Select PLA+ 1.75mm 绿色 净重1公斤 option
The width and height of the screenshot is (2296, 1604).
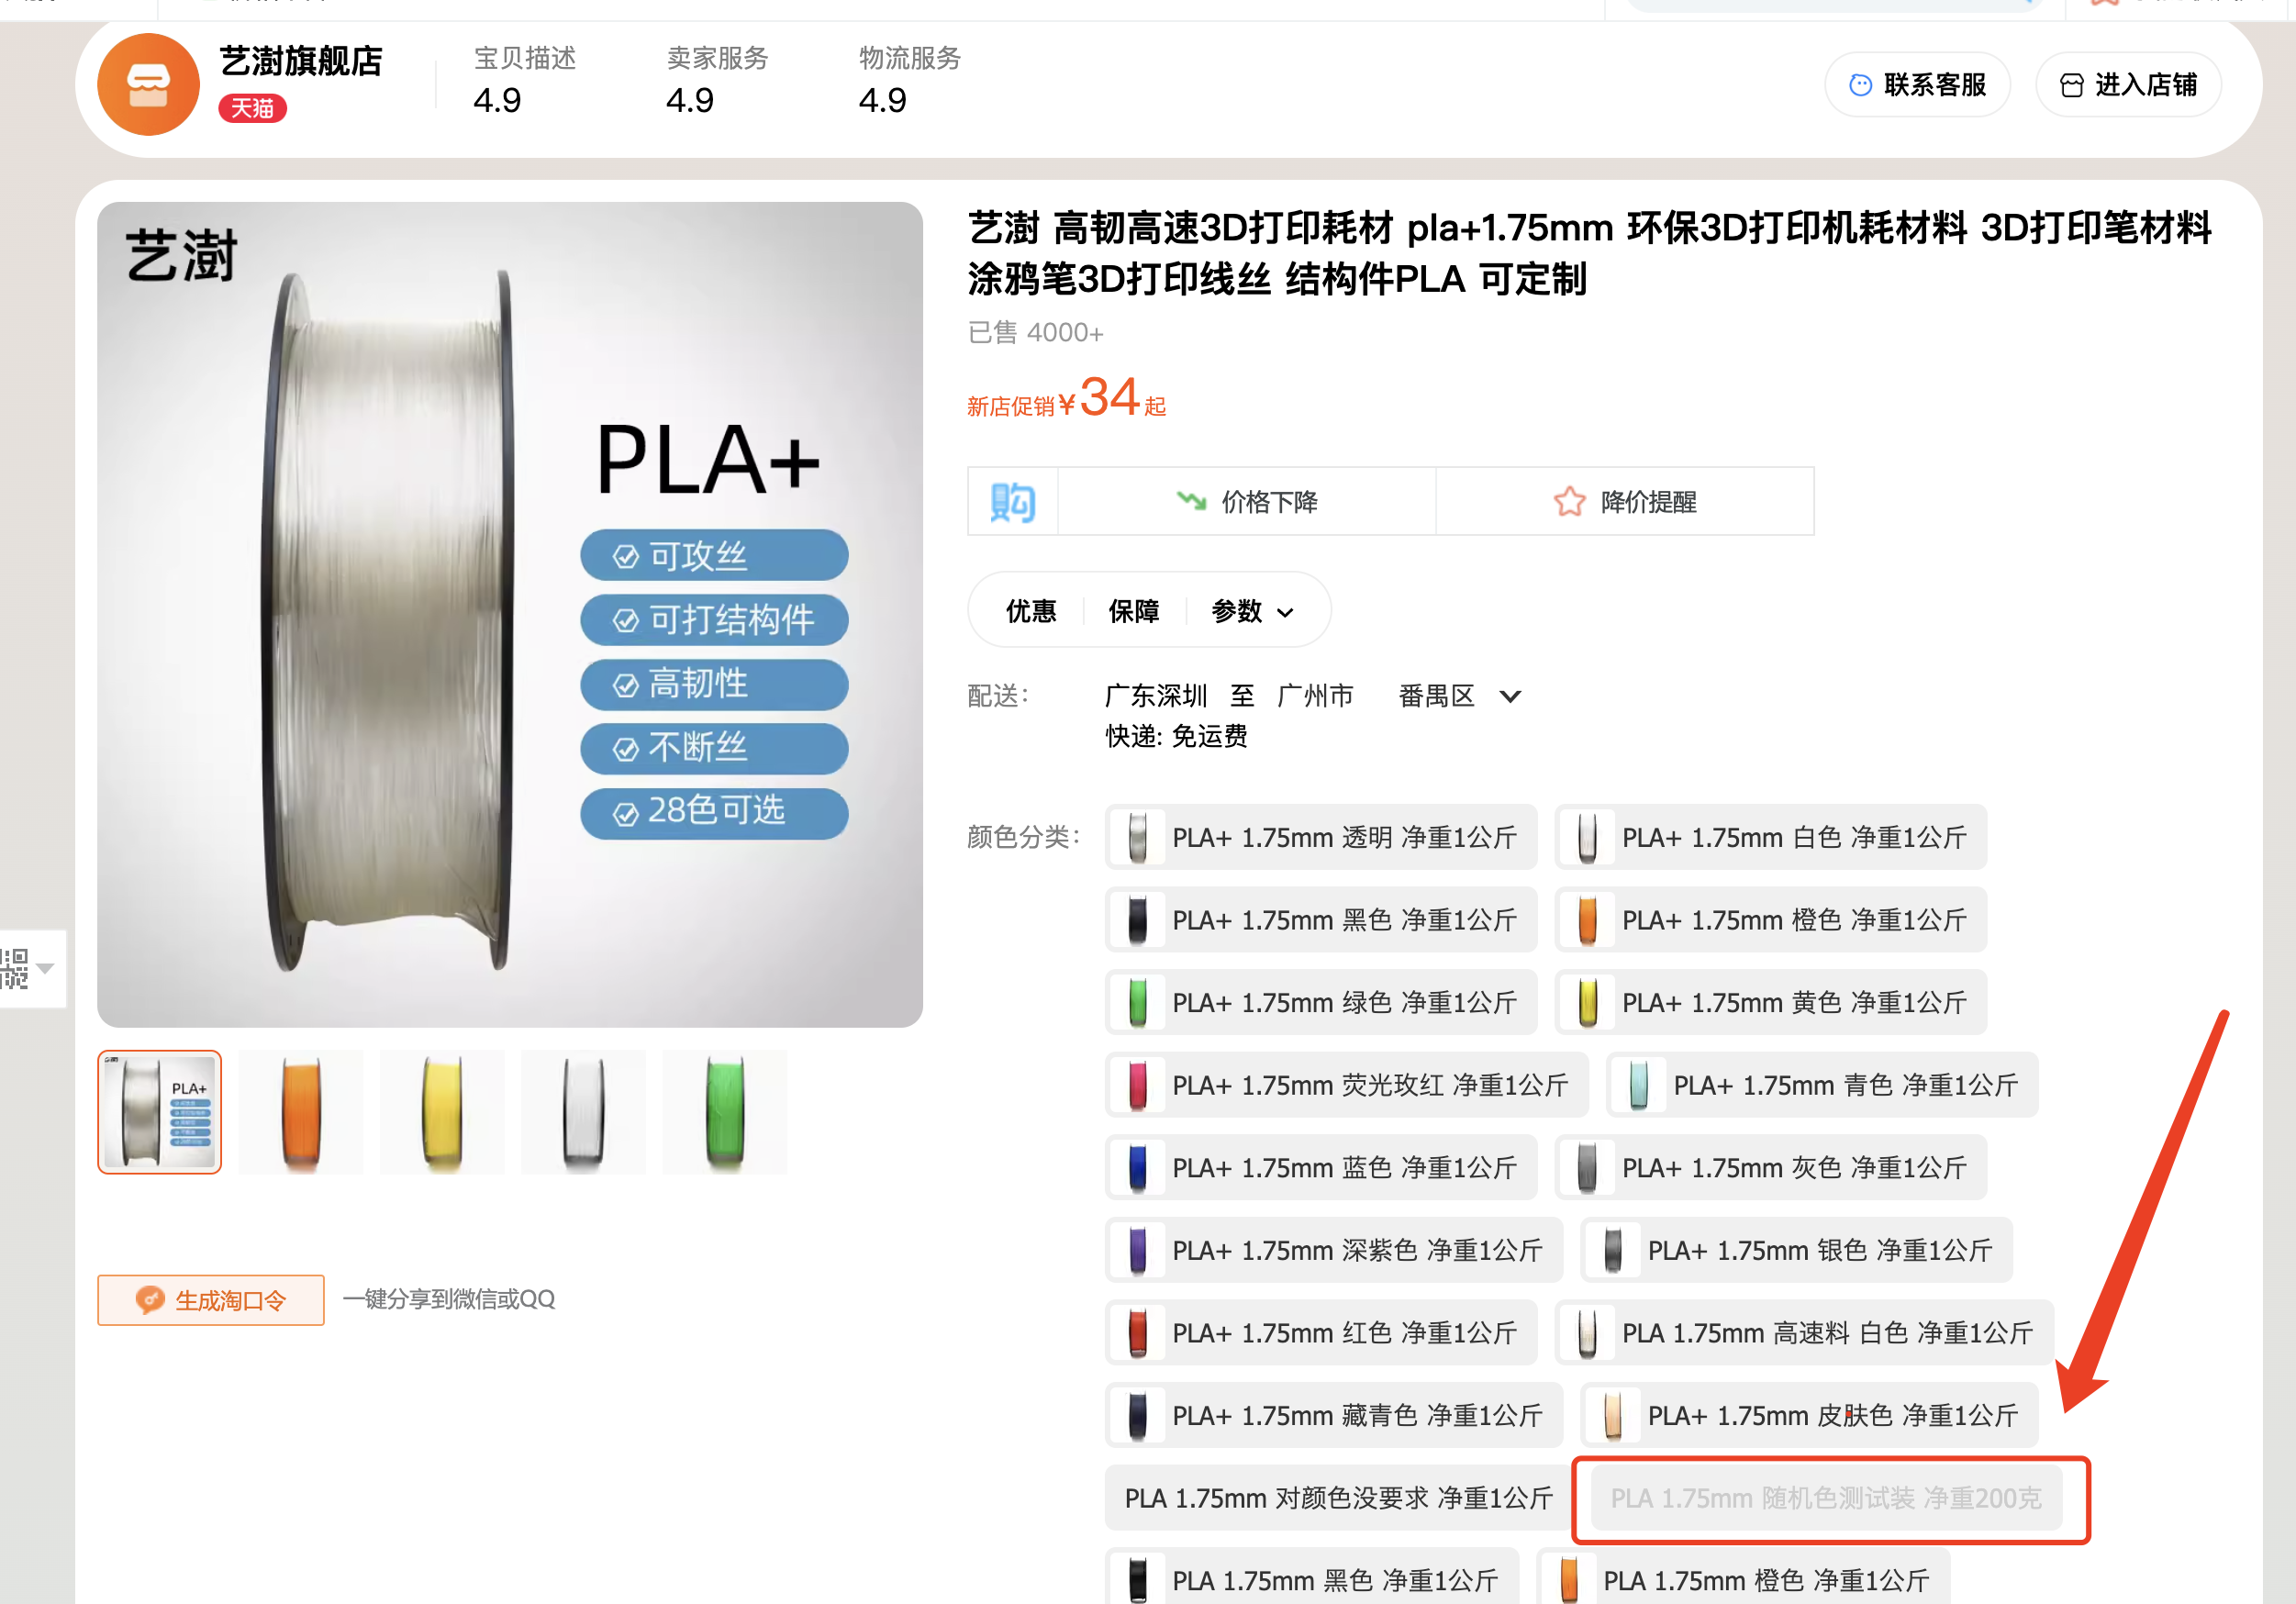[1321, 1002]
